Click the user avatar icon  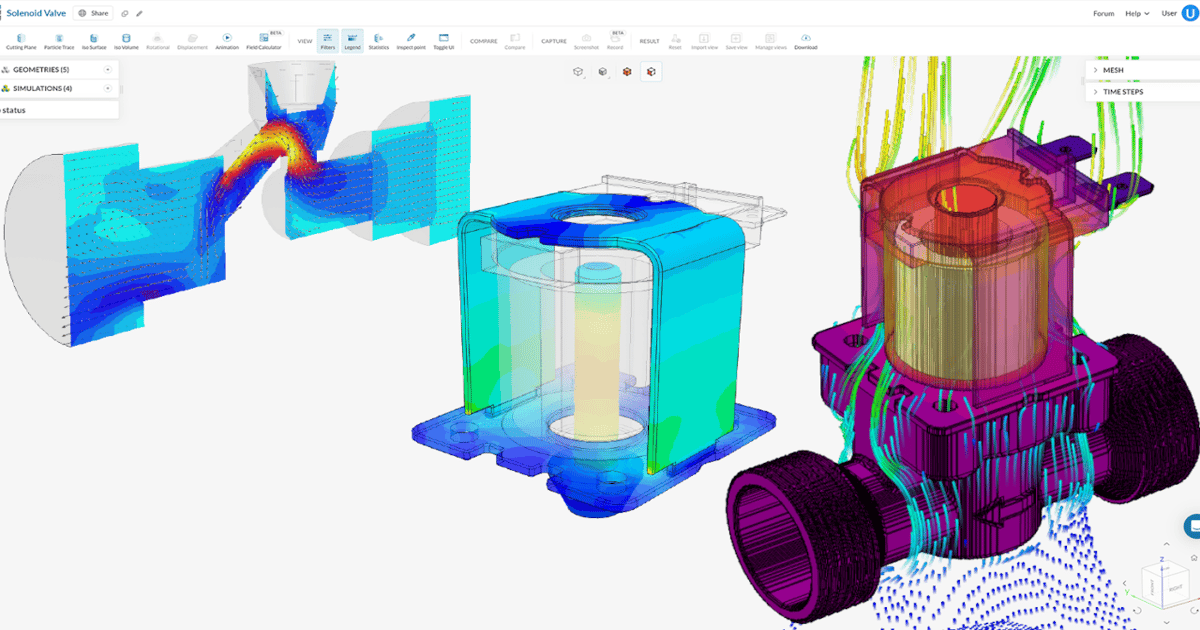click(x=1188, y=13)
